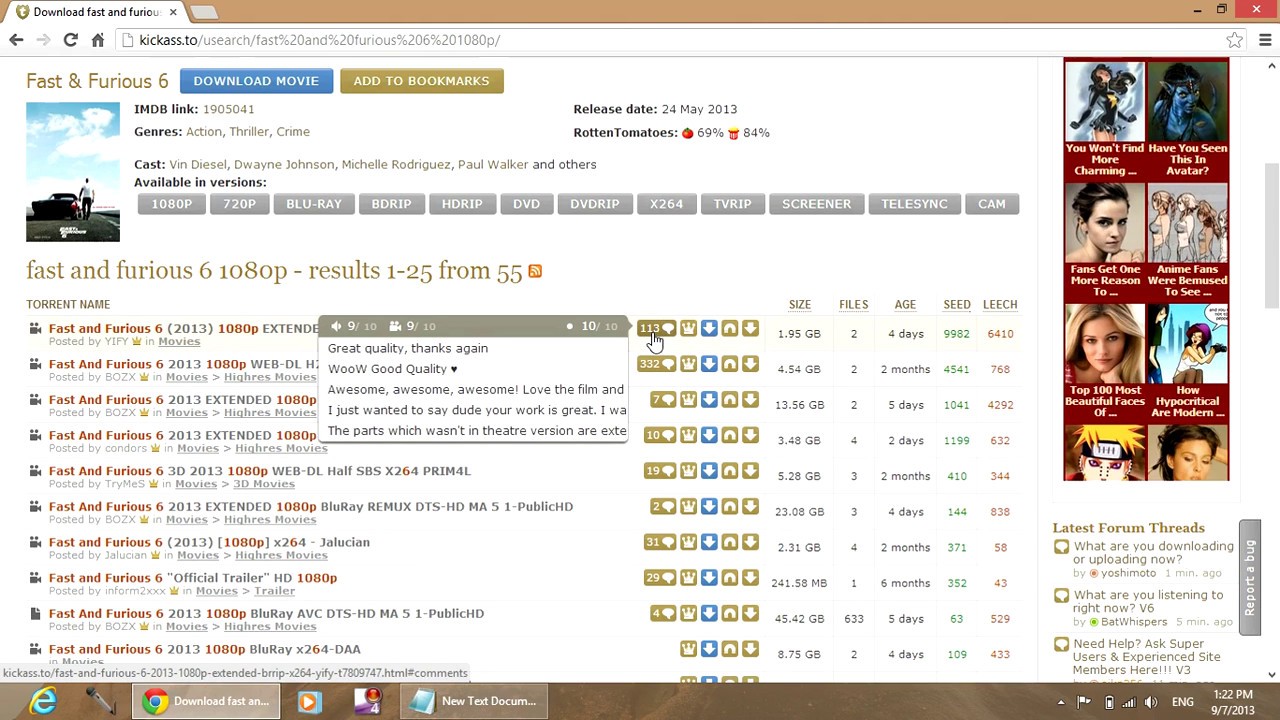The image size is (1280, 720).
Task: Open the Jalucian x264 torrent title
Action: (209, 542)
